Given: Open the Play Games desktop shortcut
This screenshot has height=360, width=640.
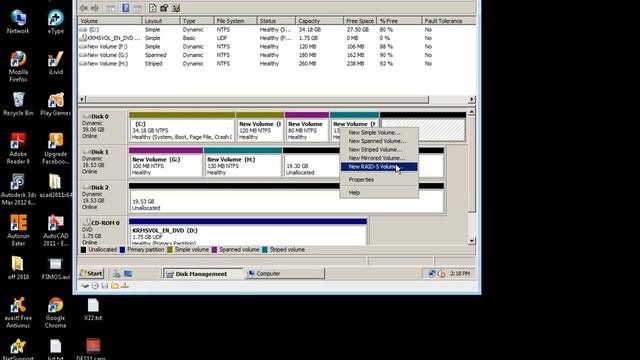Looking at the screenshot, I should [x=56, y=104].
